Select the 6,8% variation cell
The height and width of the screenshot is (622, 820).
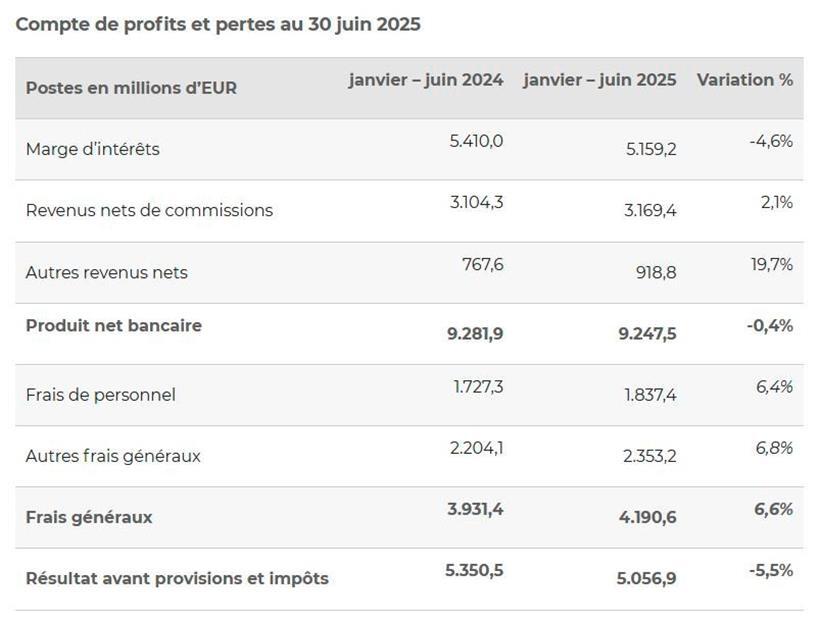coord(774,448)
